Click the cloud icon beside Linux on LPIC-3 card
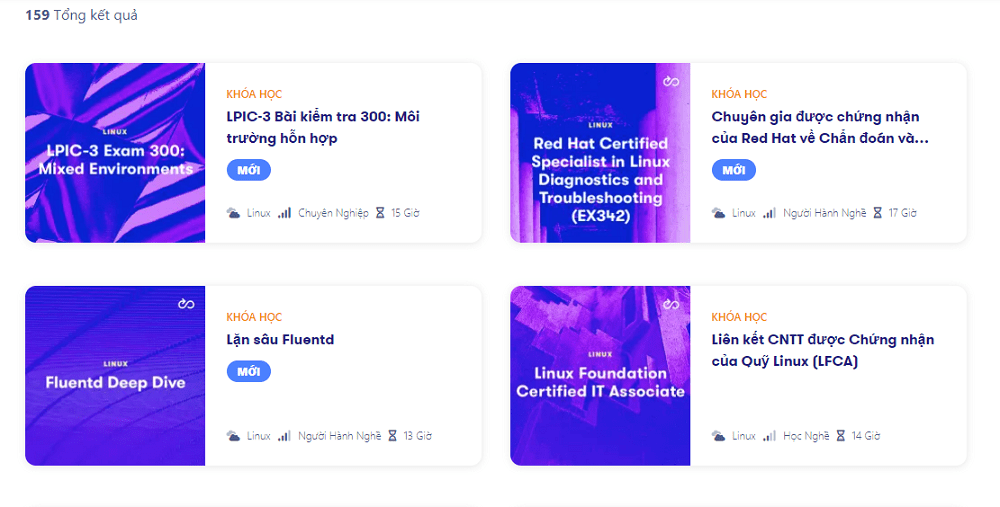Screen dimensions: 1000x507 233,213
